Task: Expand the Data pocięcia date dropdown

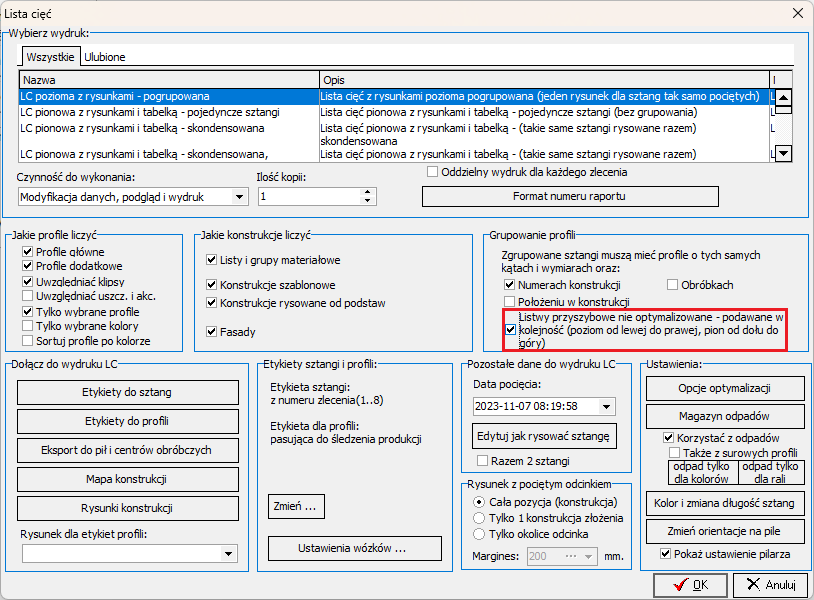Action: [606, 406]
